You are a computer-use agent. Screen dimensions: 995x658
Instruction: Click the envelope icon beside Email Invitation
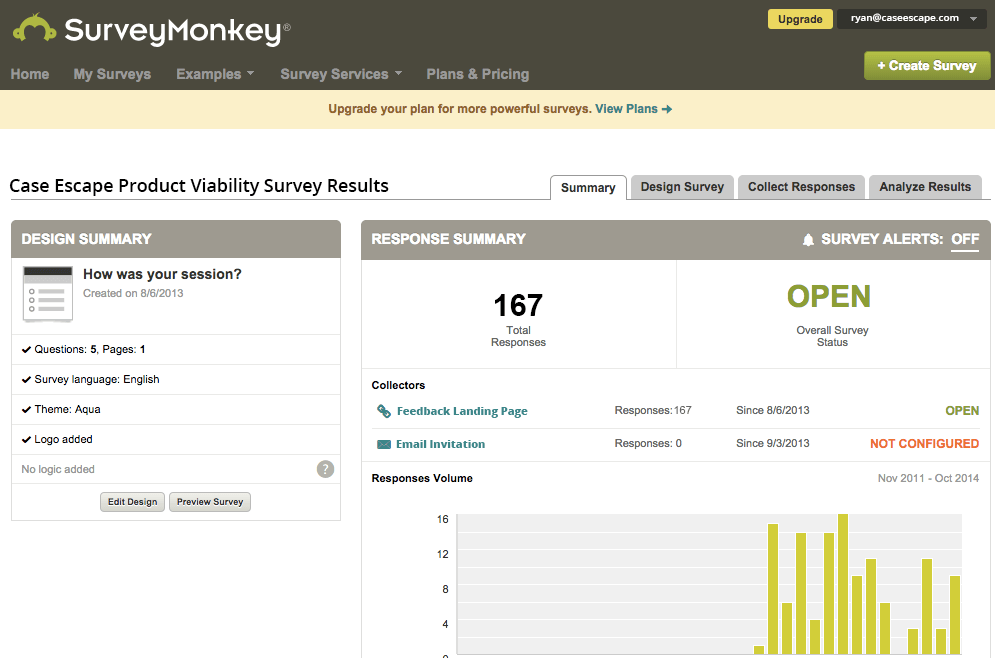[x=384, y=444]
